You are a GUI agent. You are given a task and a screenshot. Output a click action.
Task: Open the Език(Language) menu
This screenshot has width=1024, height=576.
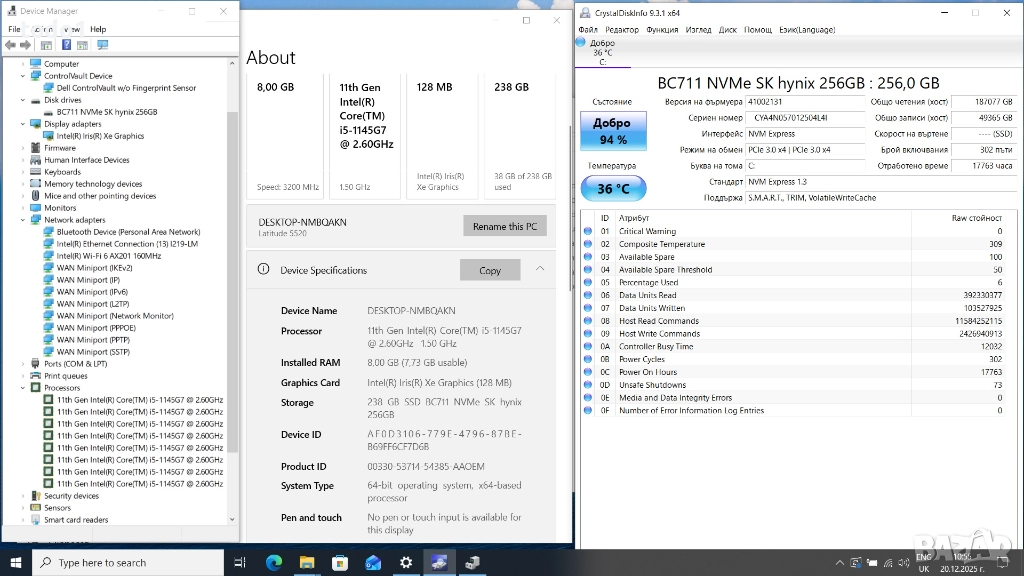click(807, 30)
